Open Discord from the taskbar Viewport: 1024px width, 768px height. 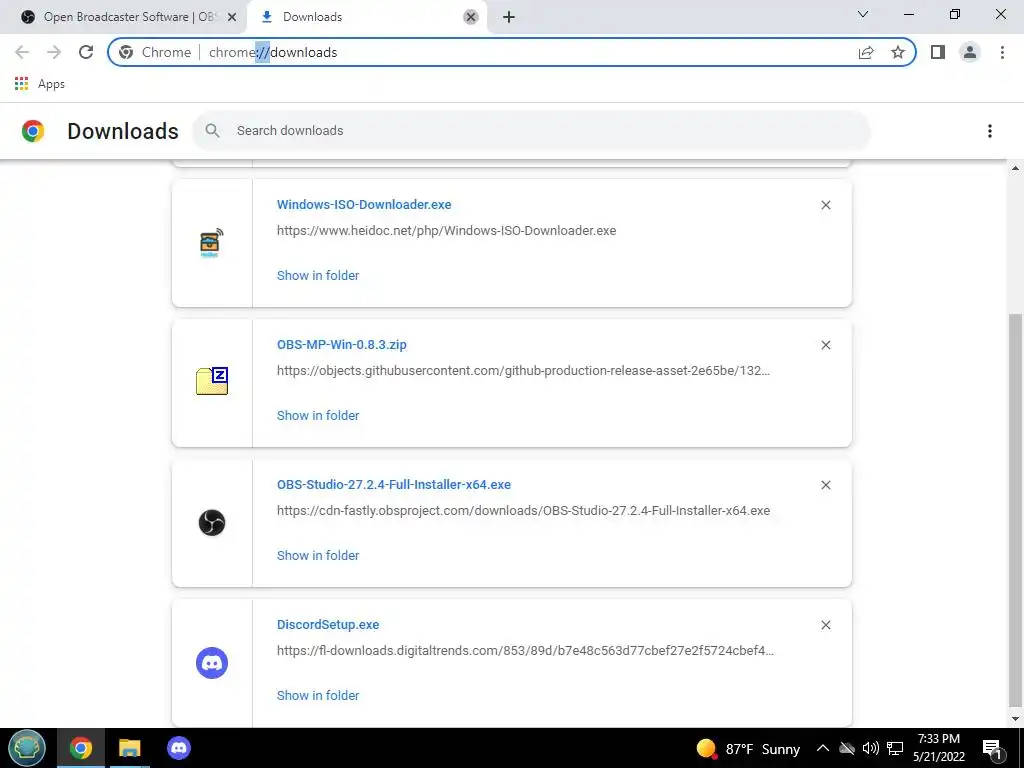(178, 748)
